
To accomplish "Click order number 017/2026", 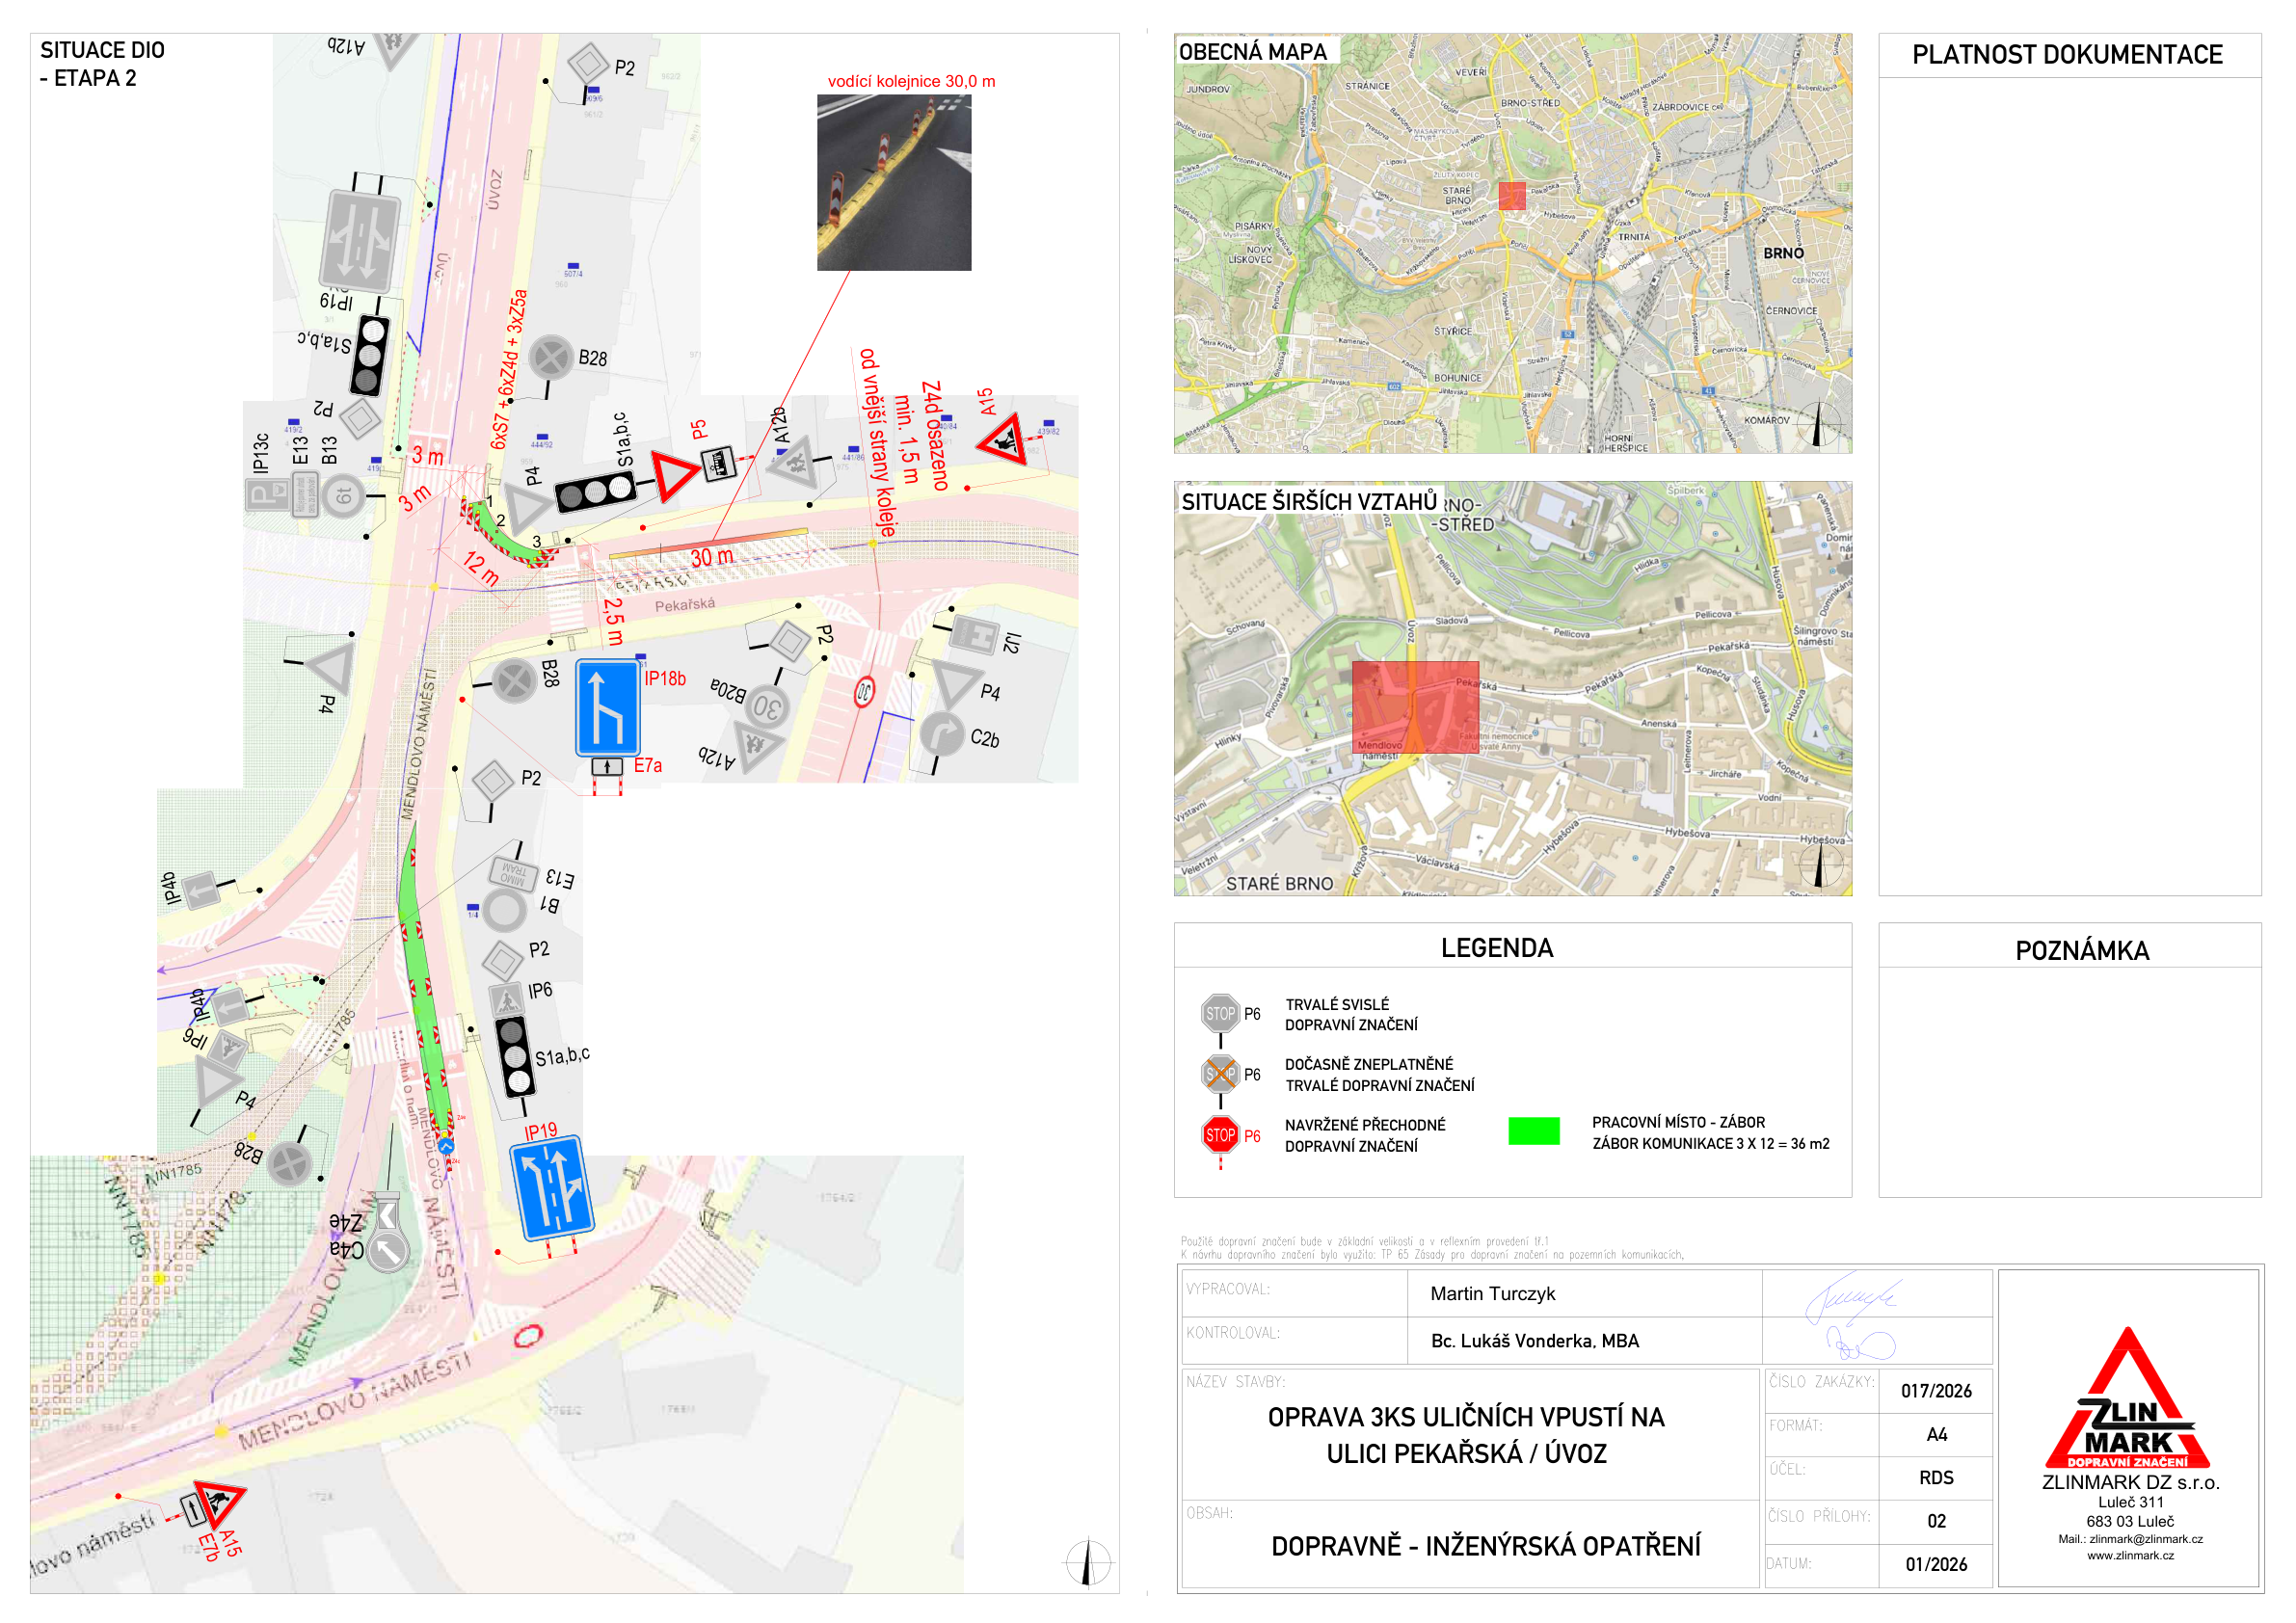I will [x=1936, y=1391].
